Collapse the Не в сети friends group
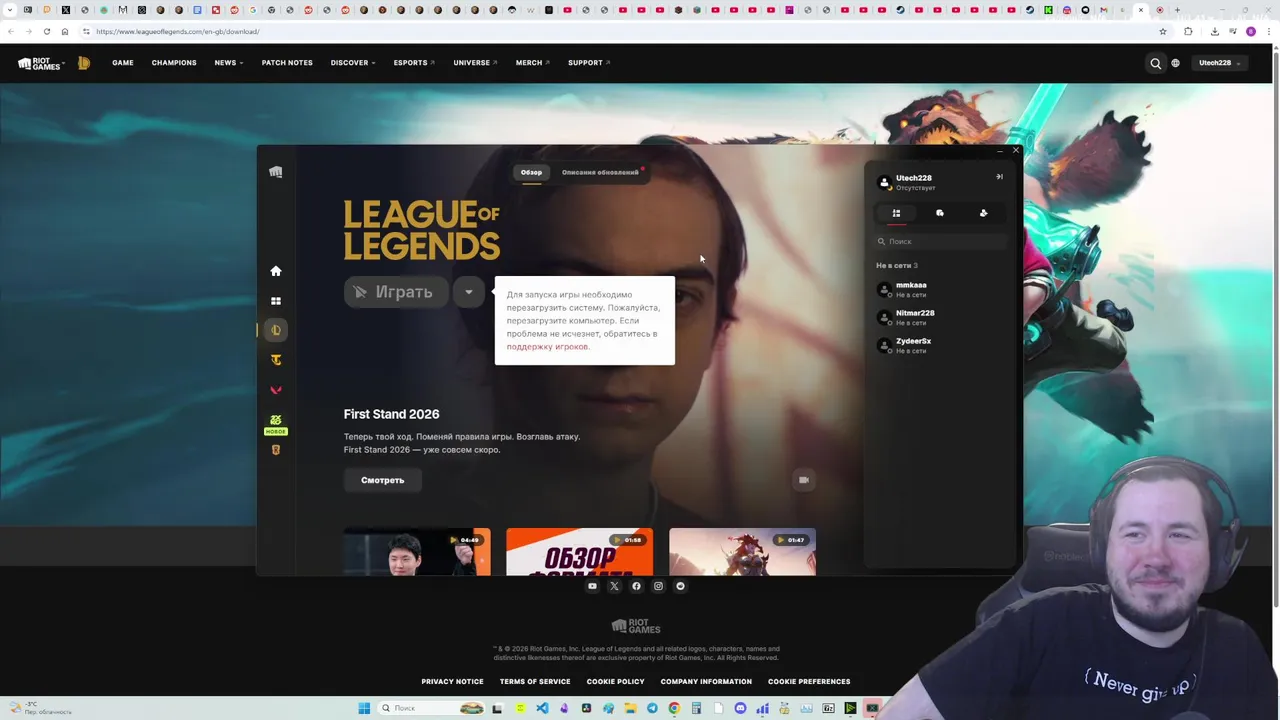This screenshot has height=720, width=1280. tap(896, 266)
